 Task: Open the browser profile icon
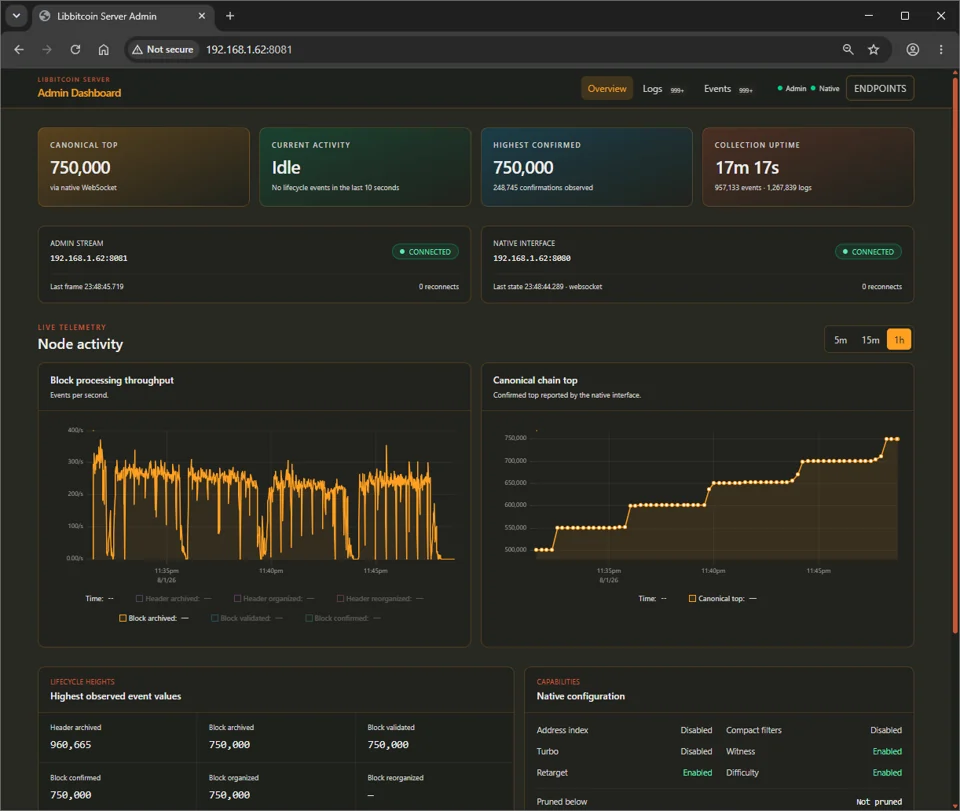click(913, 50)
